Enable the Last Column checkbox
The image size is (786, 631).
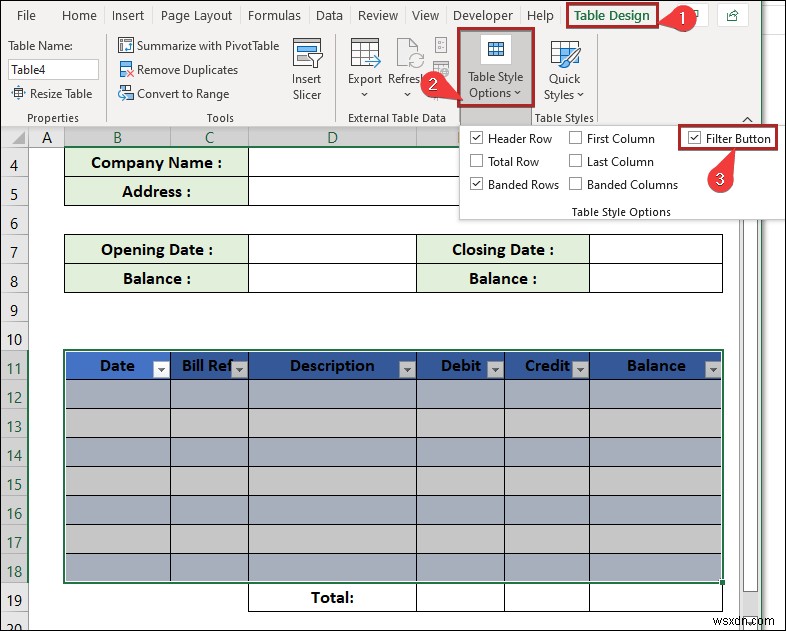pyautogui.click(x=575, y=161)
